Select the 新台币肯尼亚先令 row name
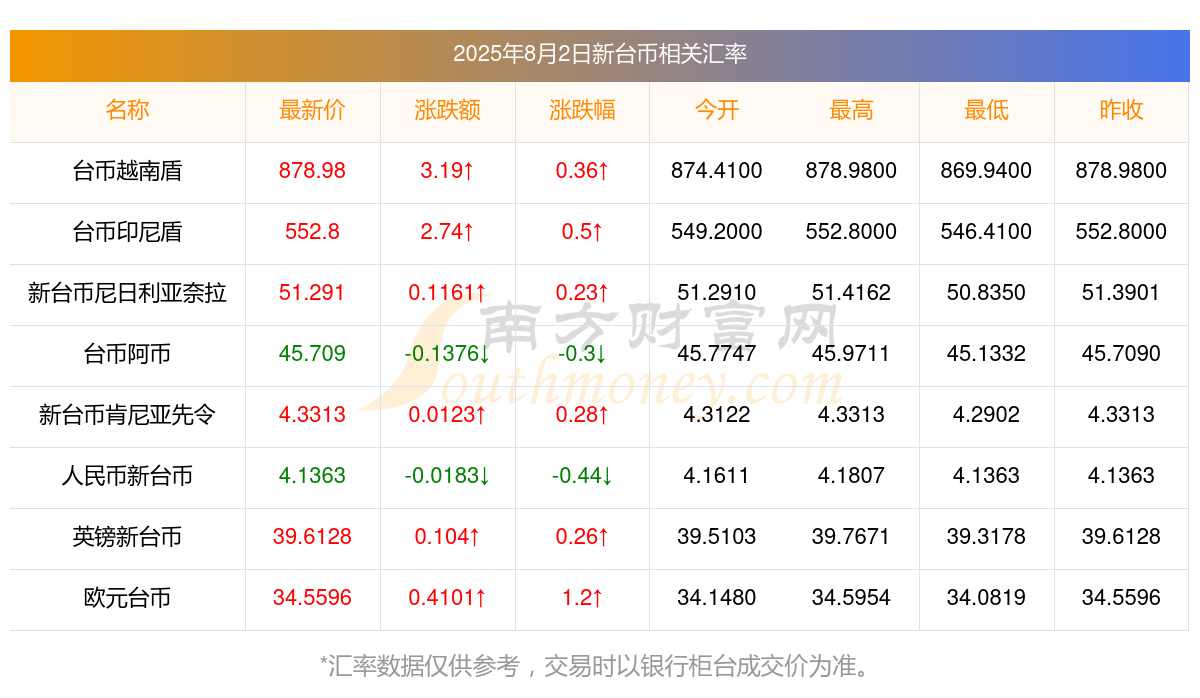 [x=127, y=415]
